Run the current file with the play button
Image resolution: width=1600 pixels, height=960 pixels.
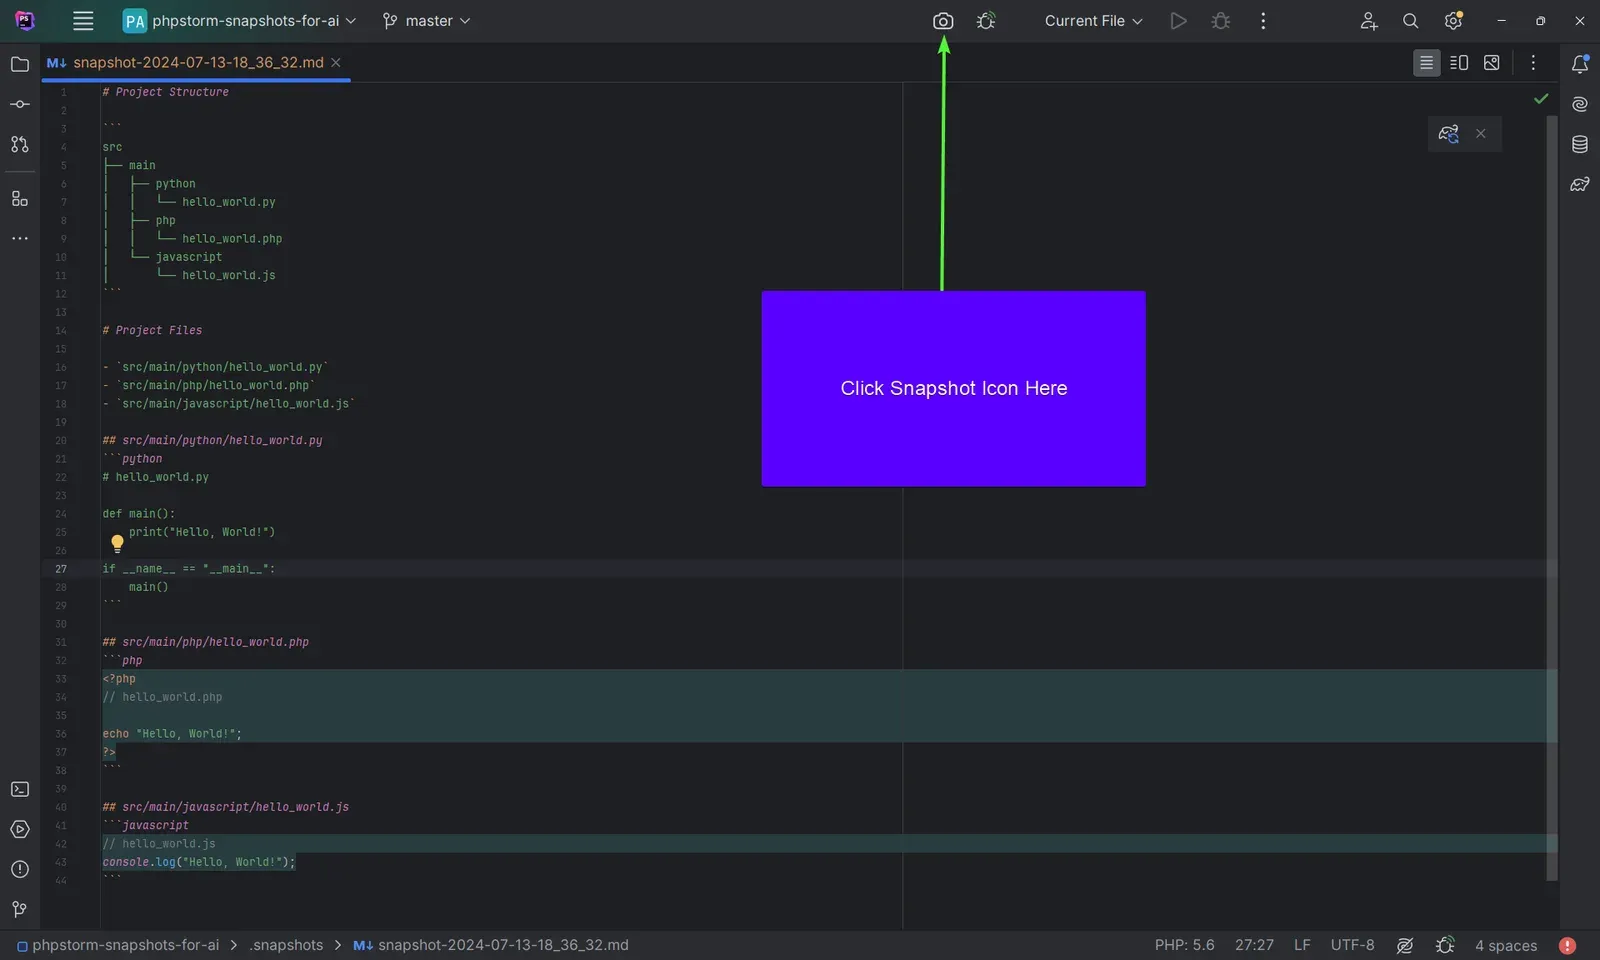[x=1178, y=21]
